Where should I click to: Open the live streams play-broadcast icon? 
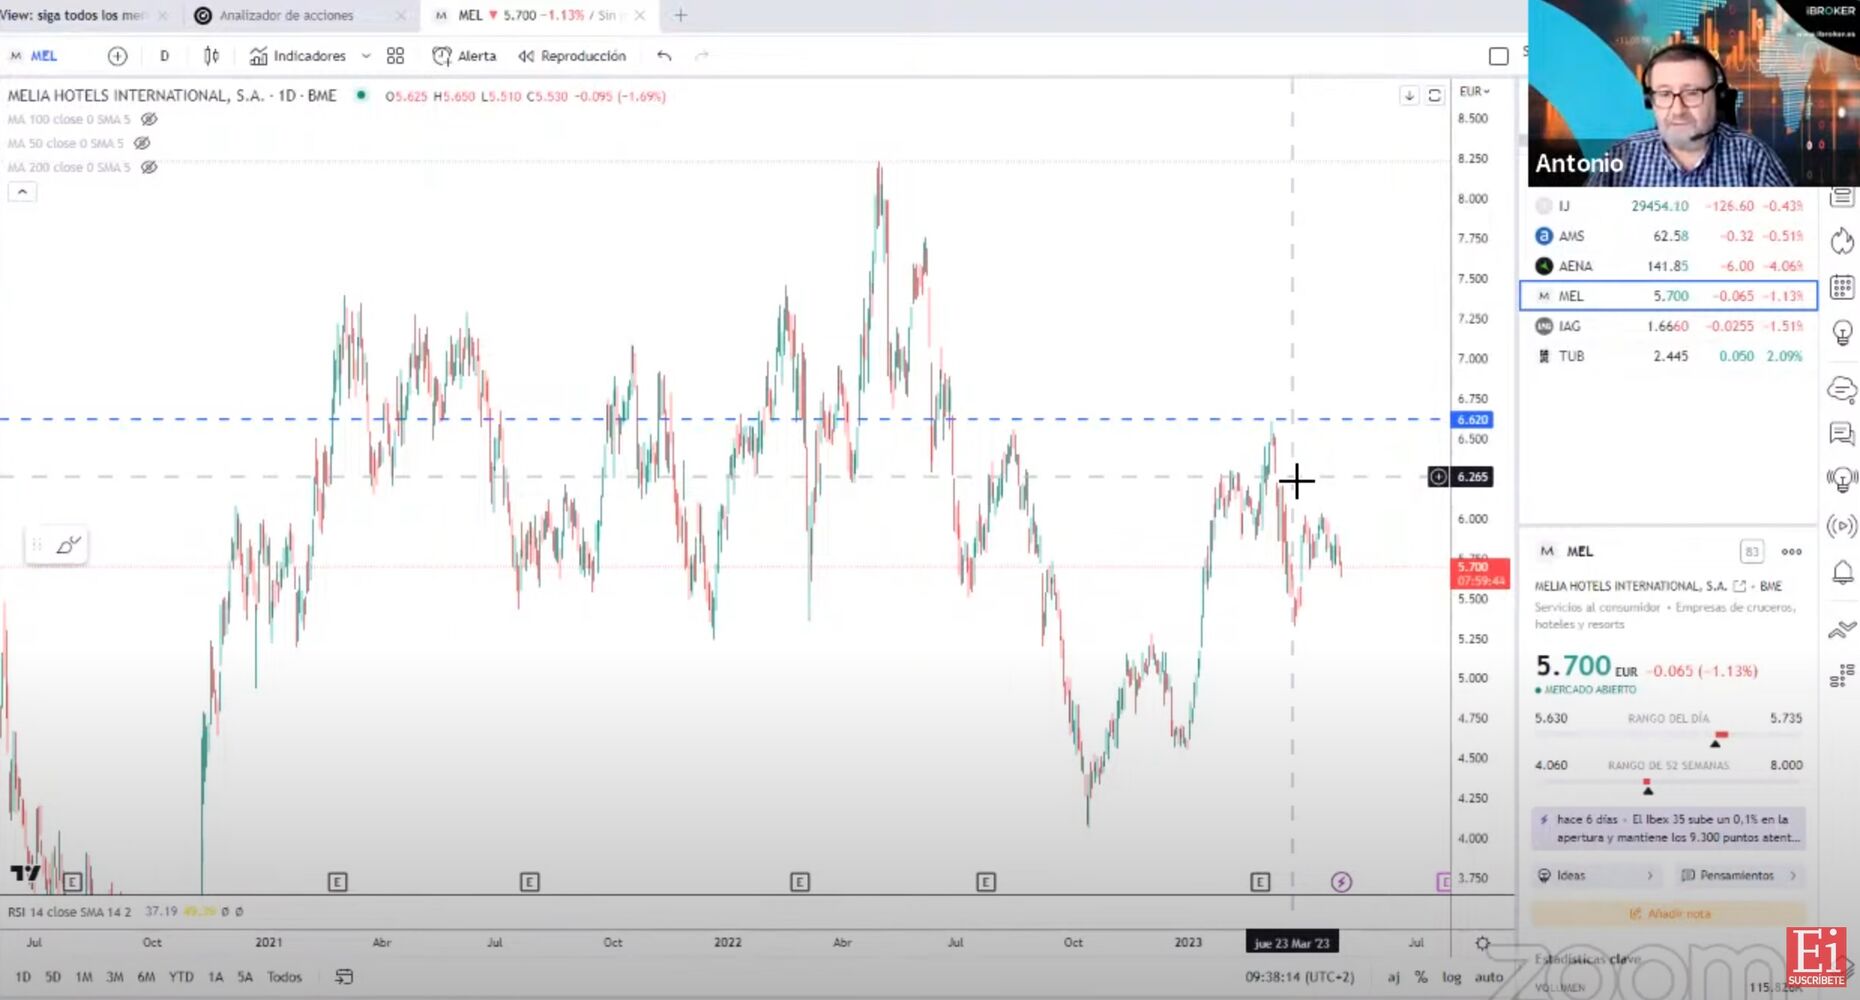pos(1842,526)
